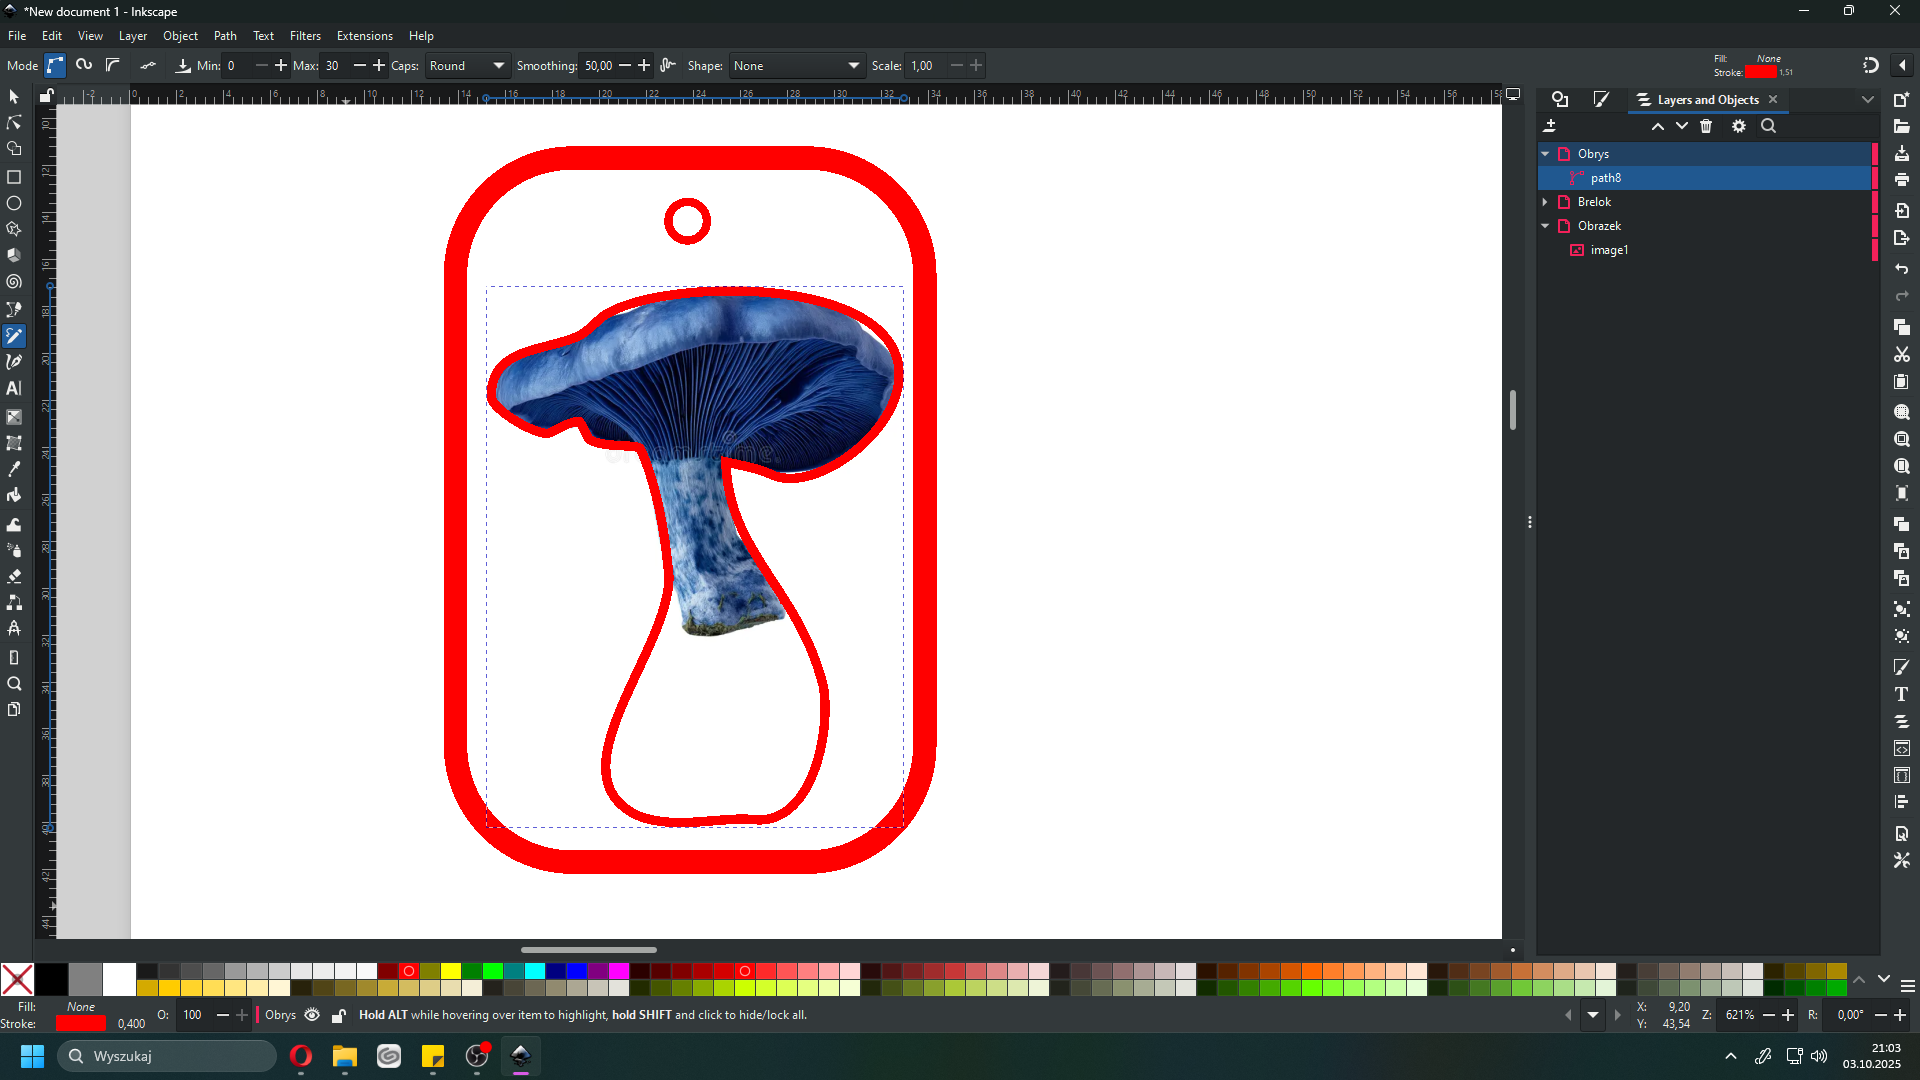Viewport: 1920px width, 1080px height.
Task: Select the Node editing tool
Action: [x=14, y=122]
